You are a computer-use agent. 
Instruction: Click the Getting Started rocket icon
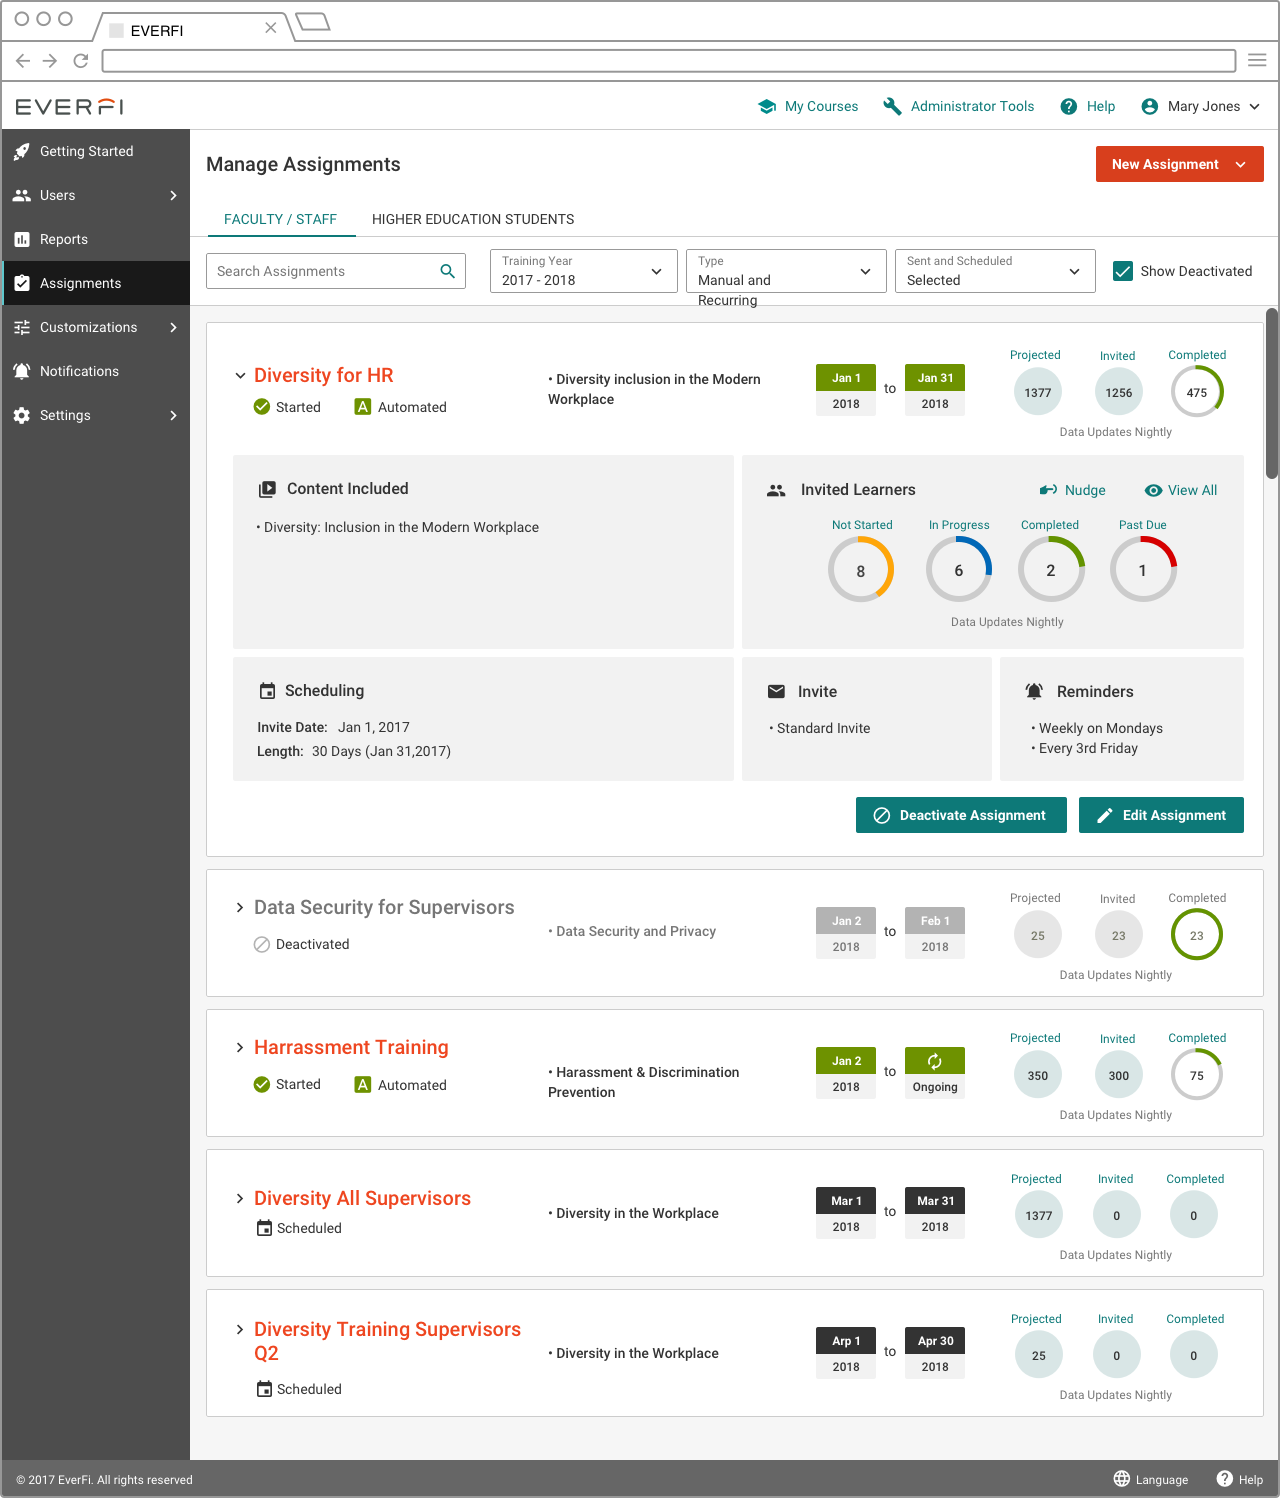pos(22,152)
